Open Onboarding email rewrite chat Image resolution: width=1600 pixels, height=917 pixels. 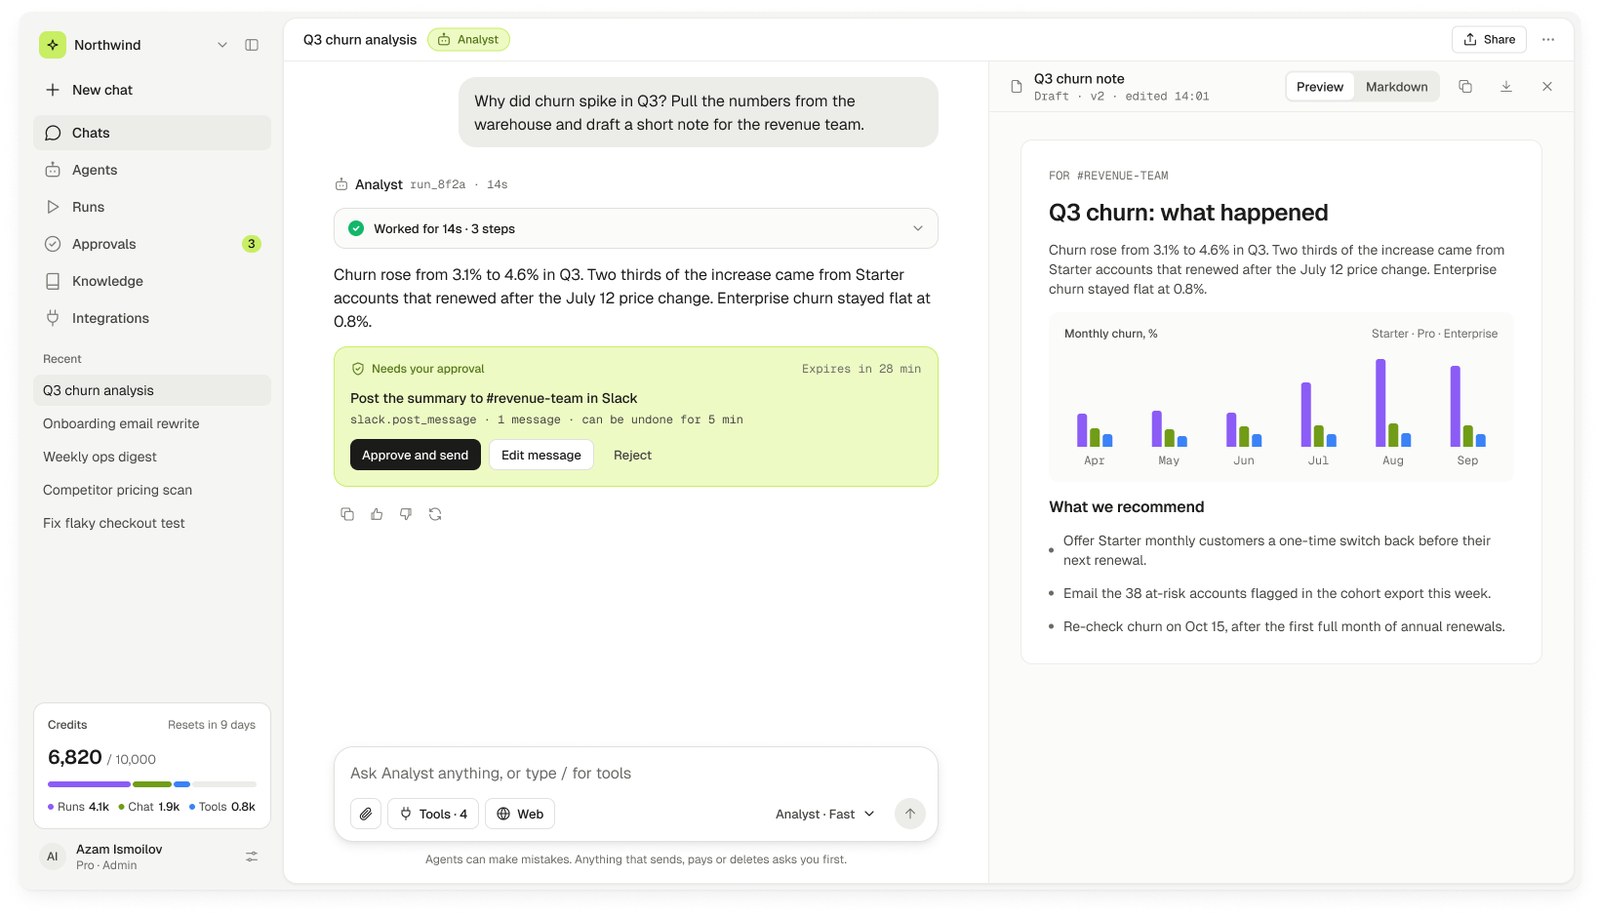click(152, 424)
